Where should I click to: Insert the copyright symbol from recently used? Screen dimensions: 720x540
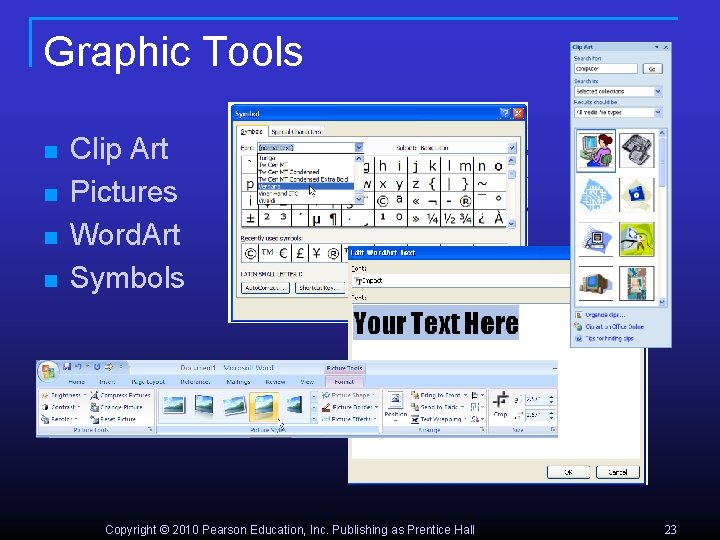coord(250,253)
